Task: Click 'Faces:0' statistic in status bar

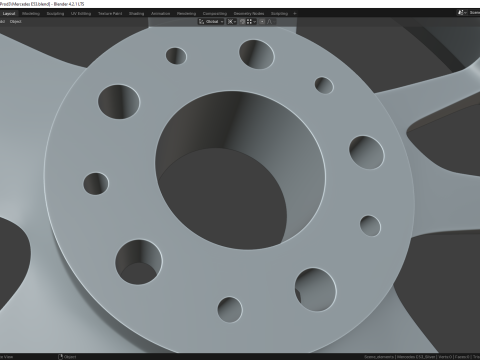Action: 462,357
